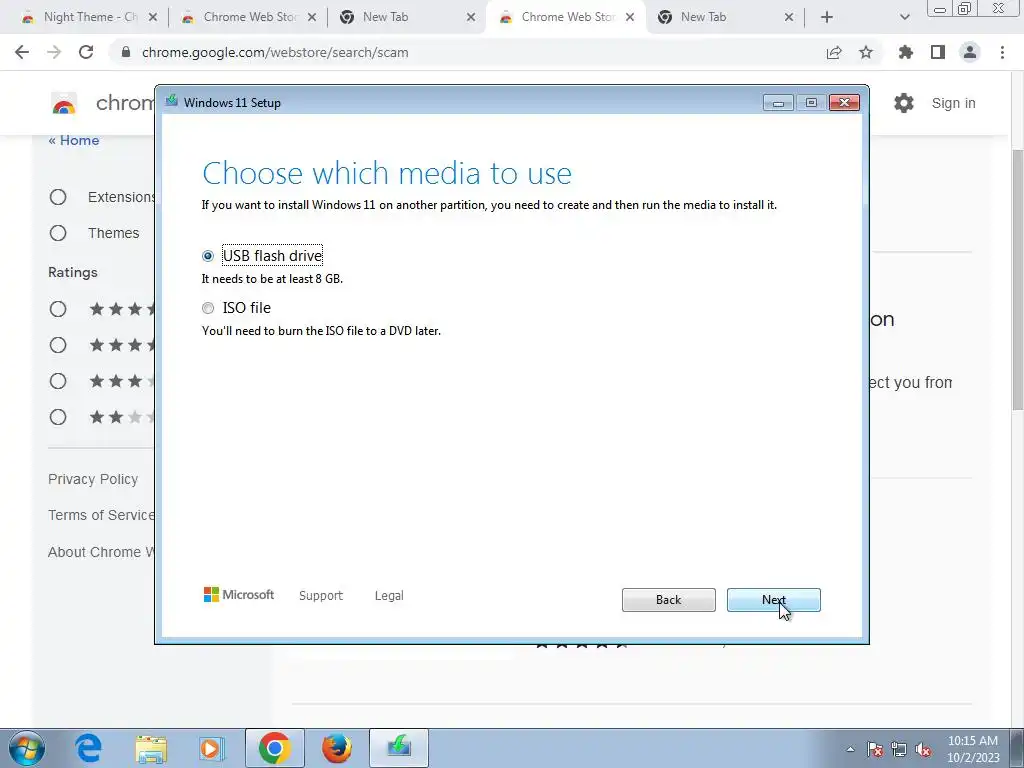
Task: Switch to the second Chrome Web Store tab
Action: tap(559, 17)
